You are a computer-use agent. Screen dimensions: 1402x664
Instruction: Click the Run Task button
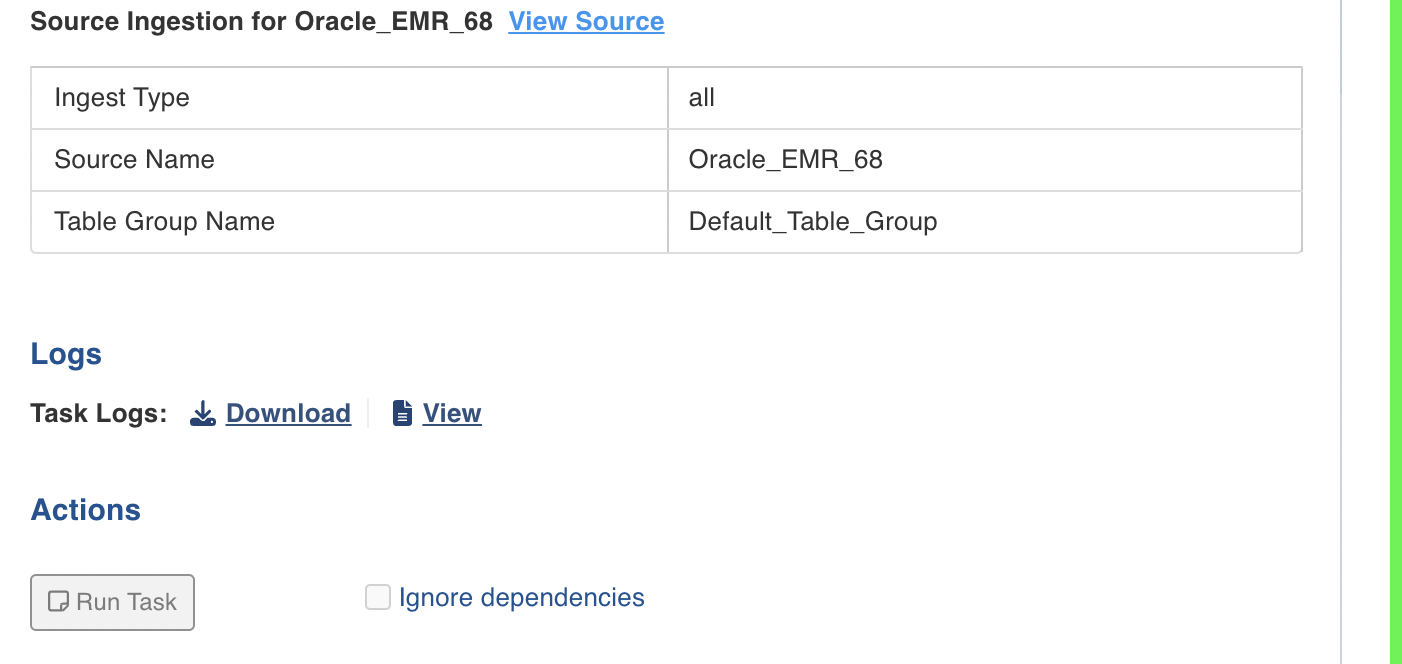(x=113, y=602)
